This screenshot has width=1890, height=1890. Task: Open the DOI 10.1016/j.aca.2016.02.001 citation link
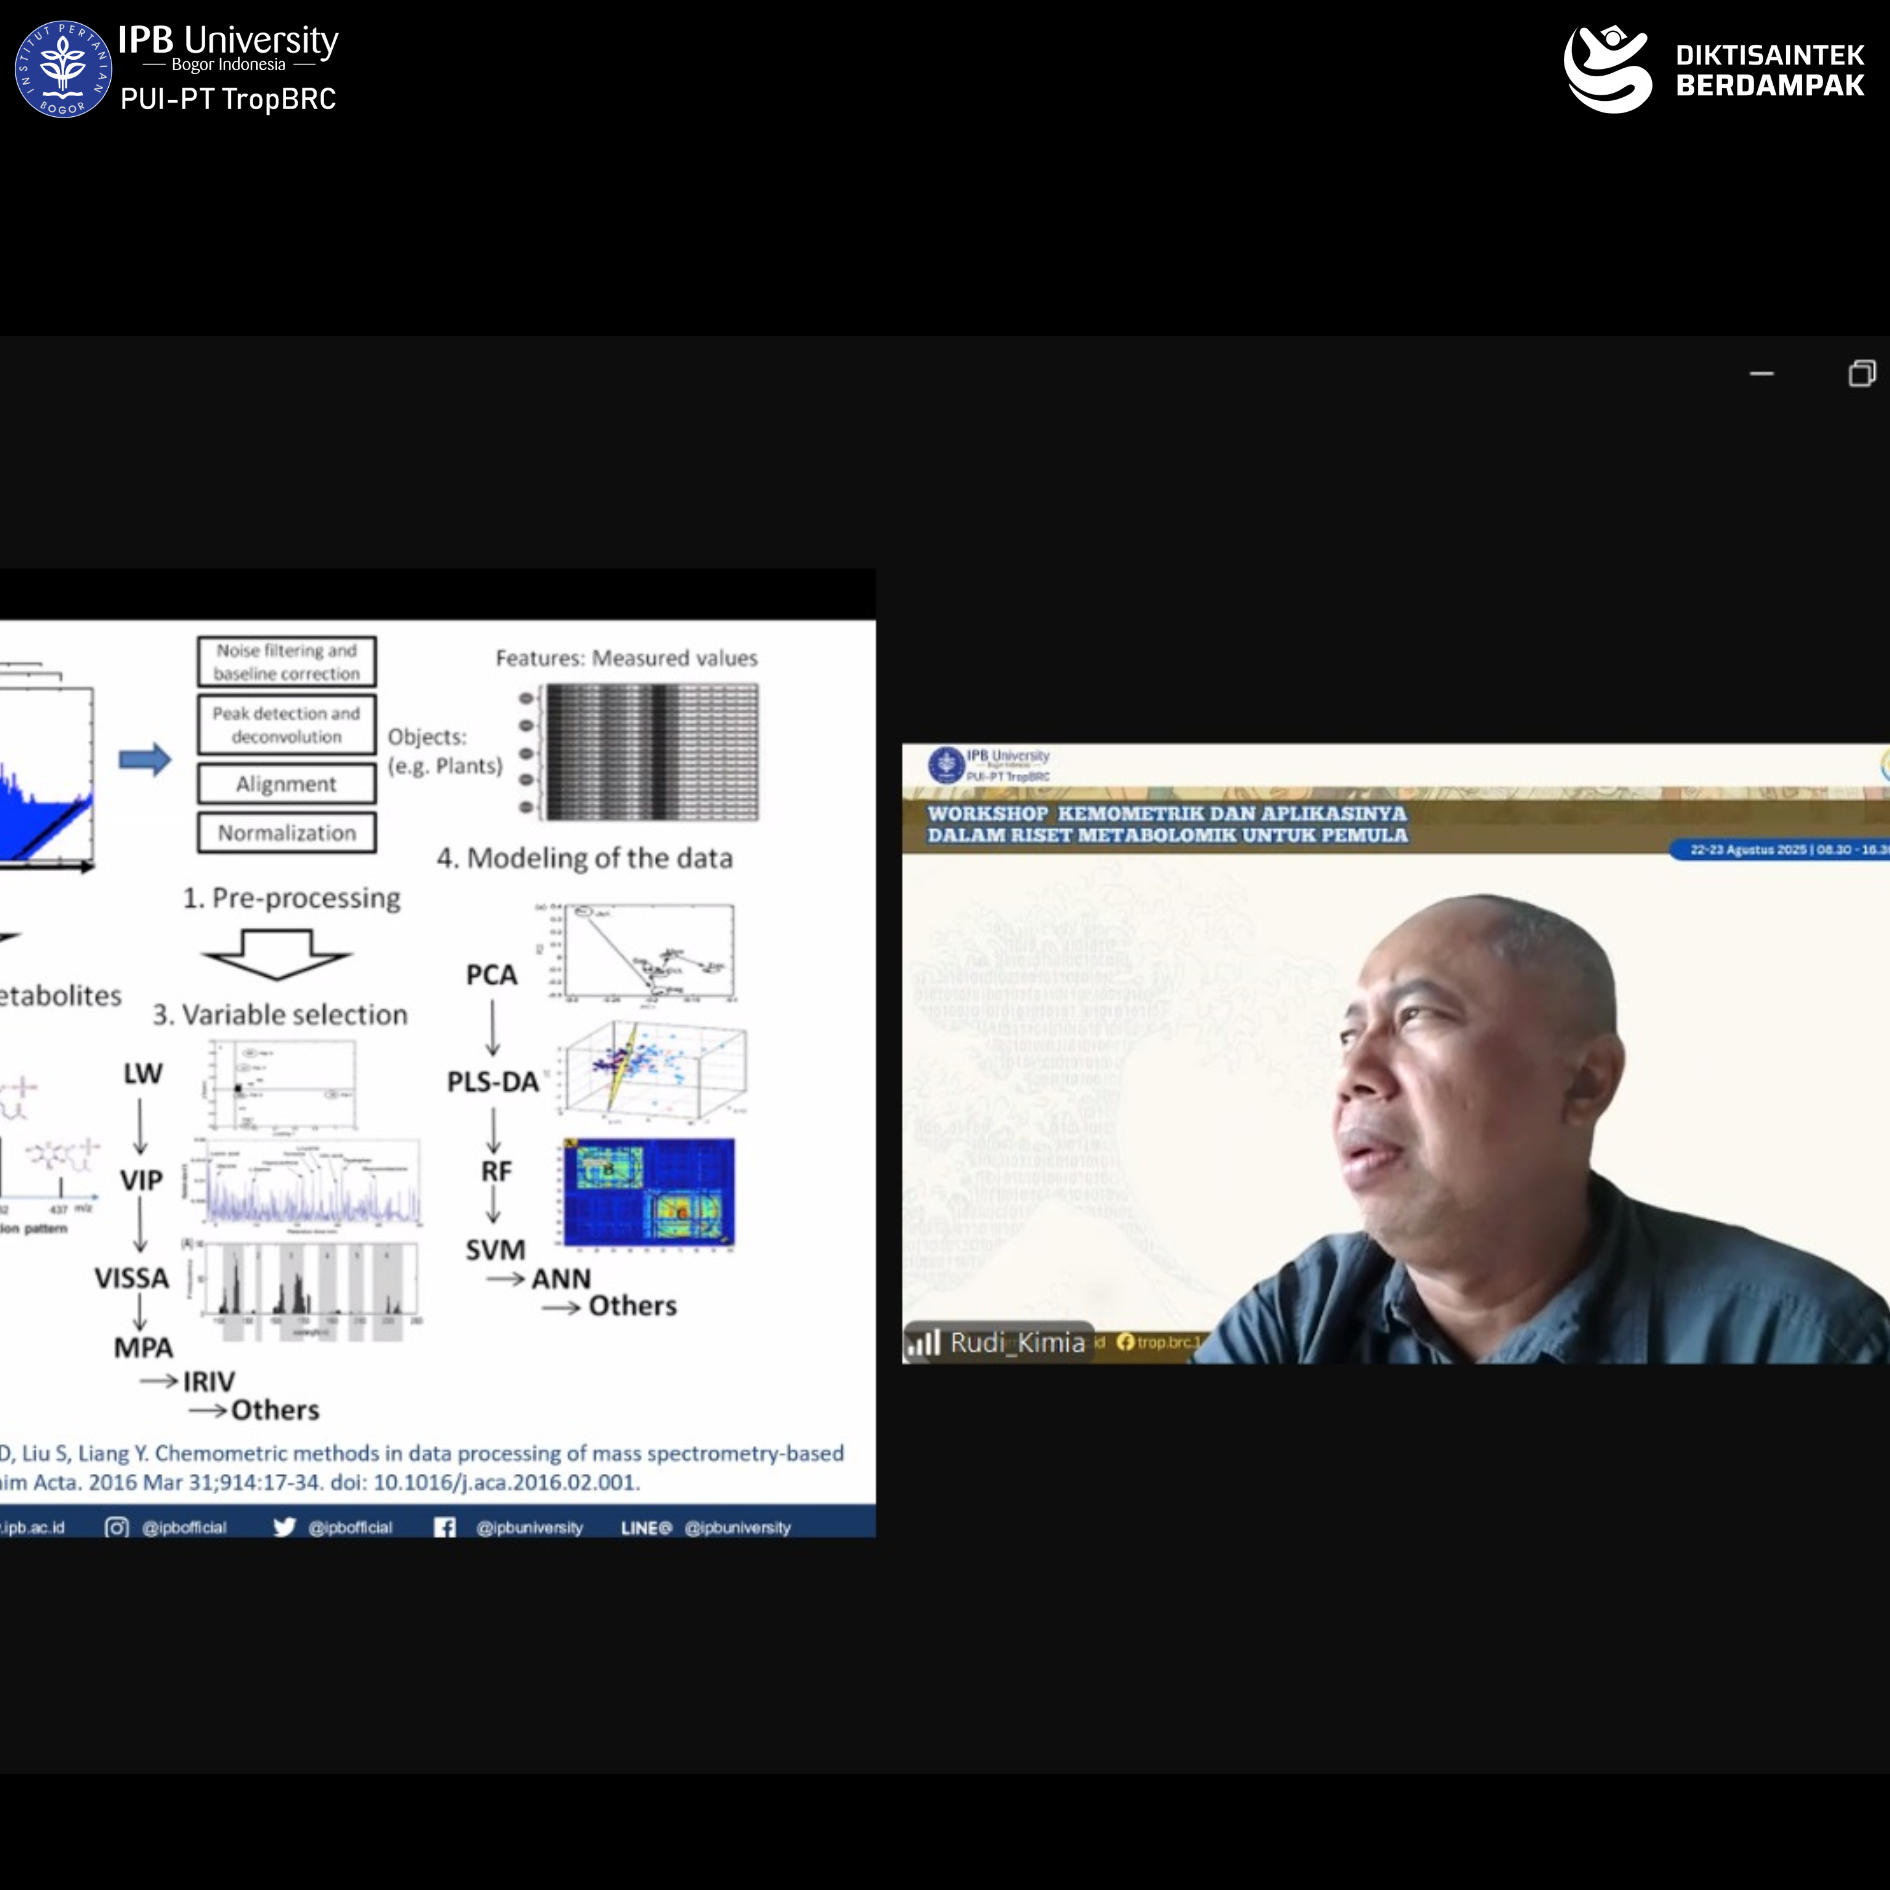(x=505, y=1482)
